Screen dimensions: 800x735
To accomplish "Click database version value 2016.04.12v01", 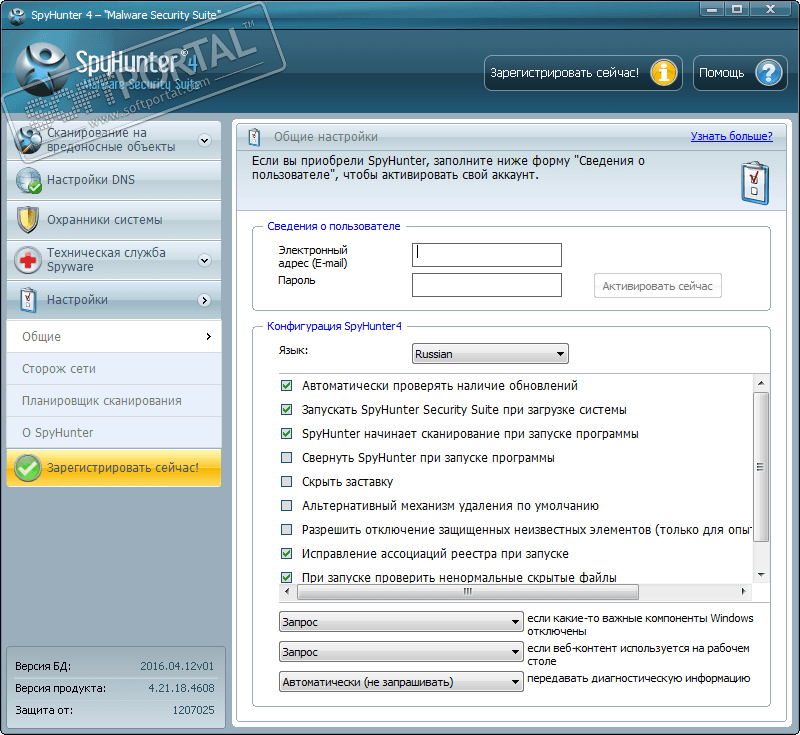I will click(x=178, y=666).
